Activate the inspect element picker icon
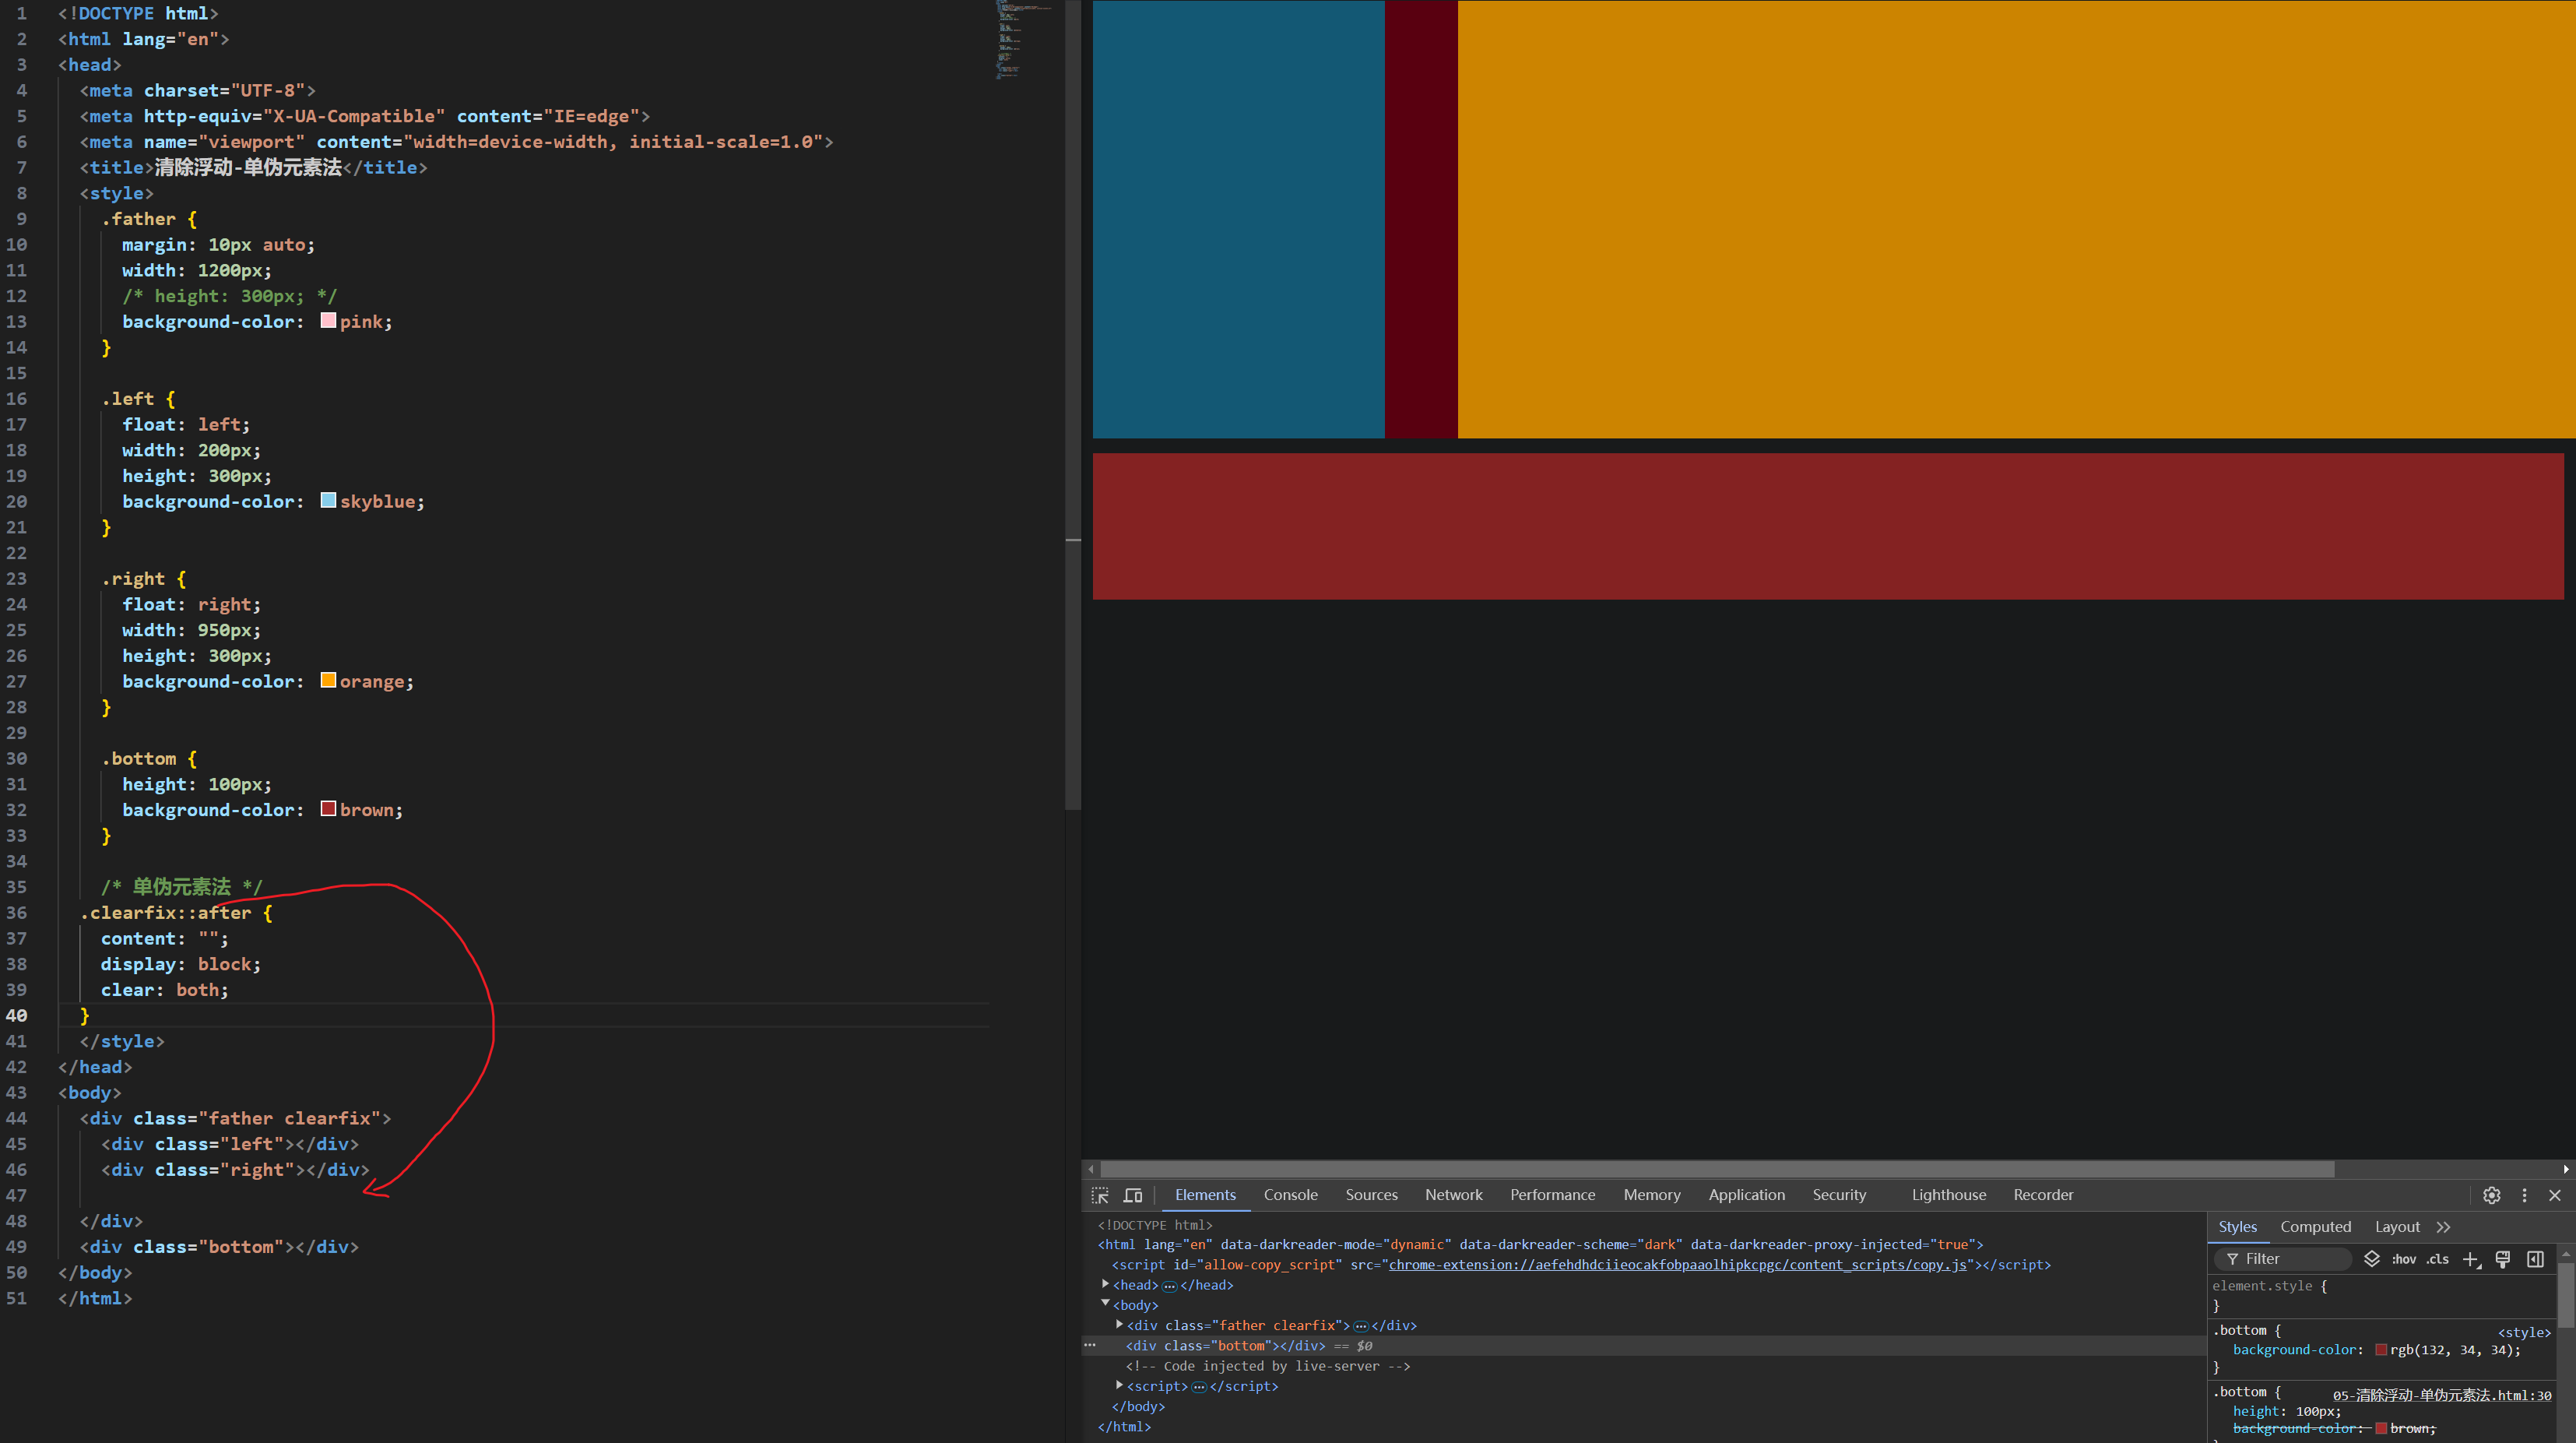2576x1443 pixels. pyautogui.click(x=1100, y=1195)
